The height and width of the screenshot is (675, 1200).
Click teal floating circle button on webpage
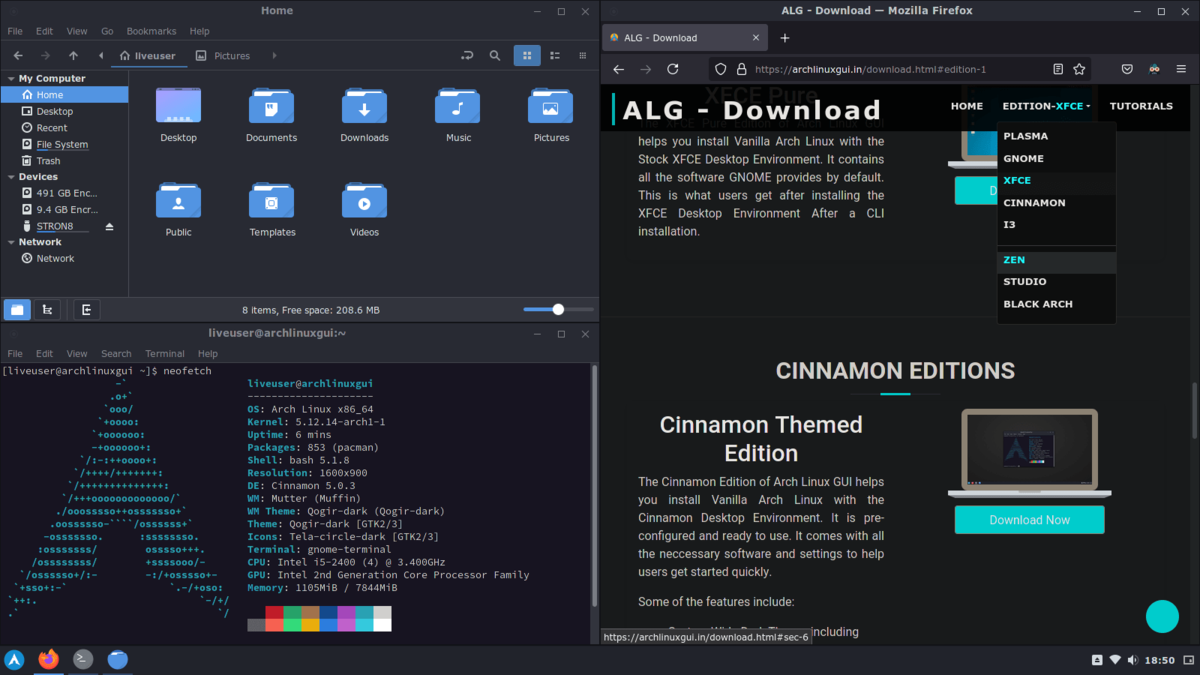(x=1162, y=616)
